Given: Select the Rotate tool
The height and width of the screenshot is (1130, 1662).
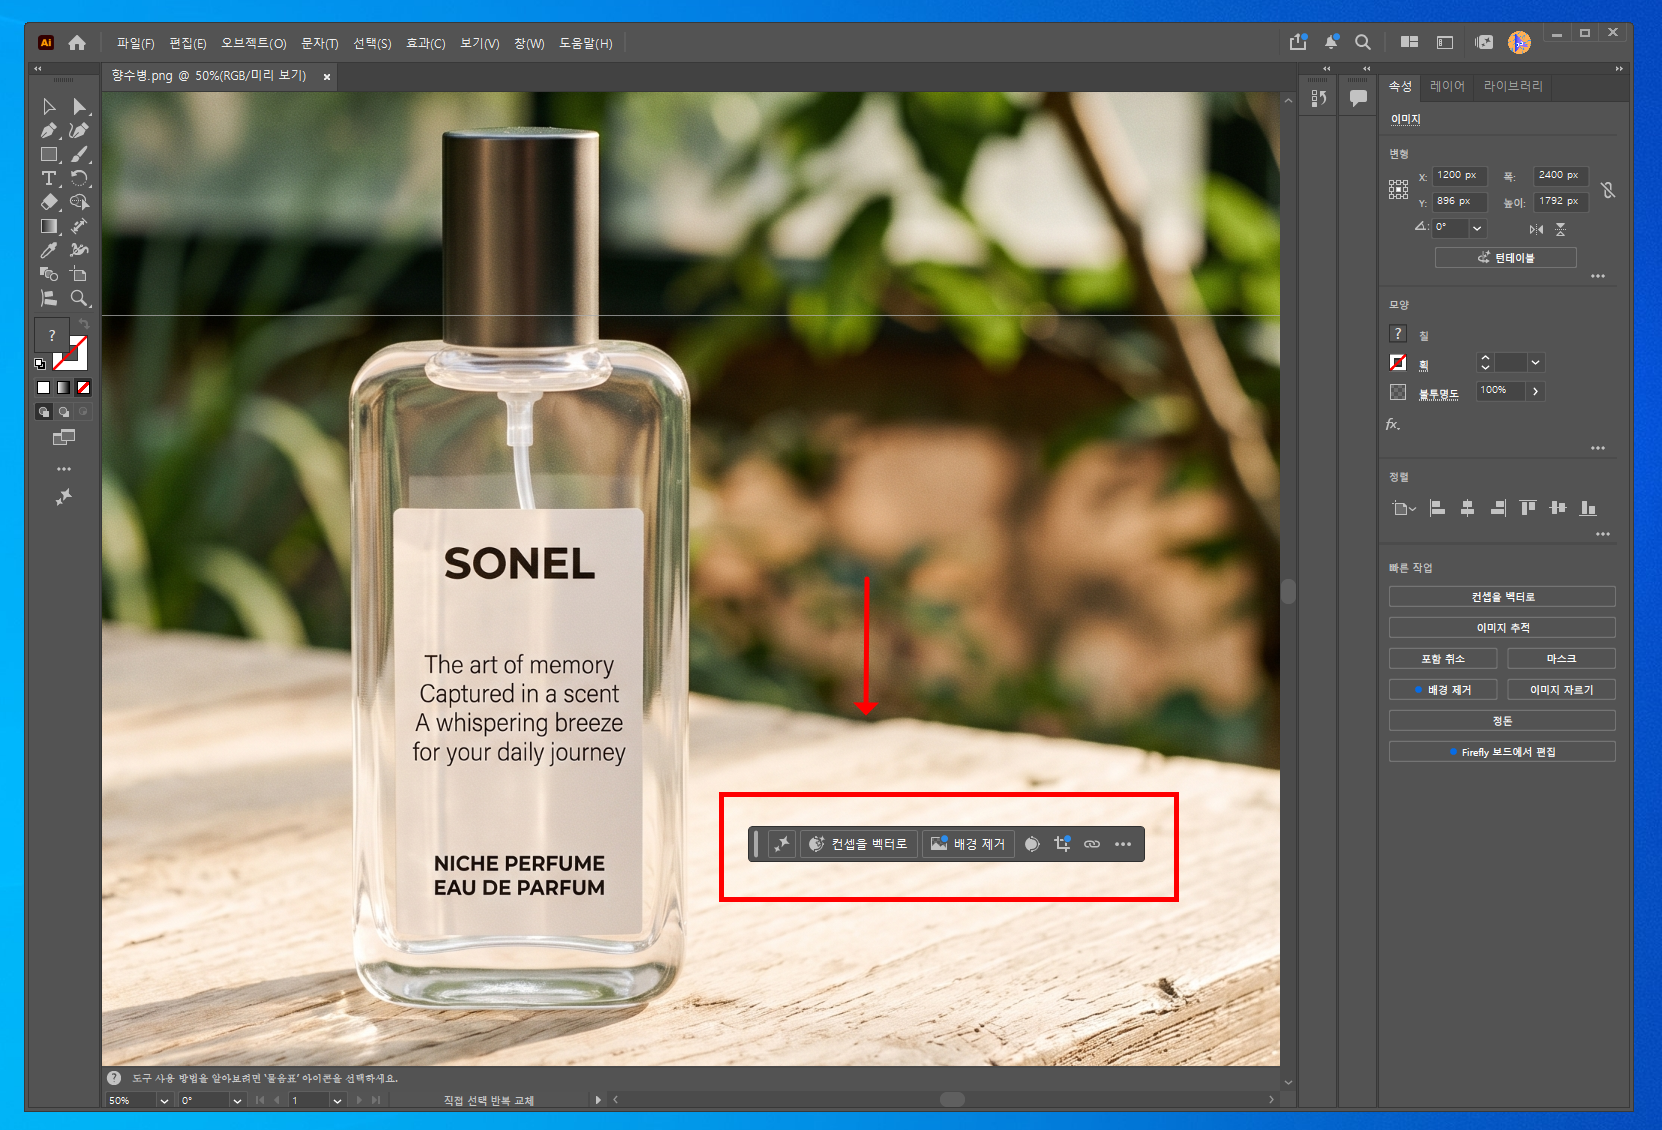Looking at the screenshot, I should click(80, 179).
